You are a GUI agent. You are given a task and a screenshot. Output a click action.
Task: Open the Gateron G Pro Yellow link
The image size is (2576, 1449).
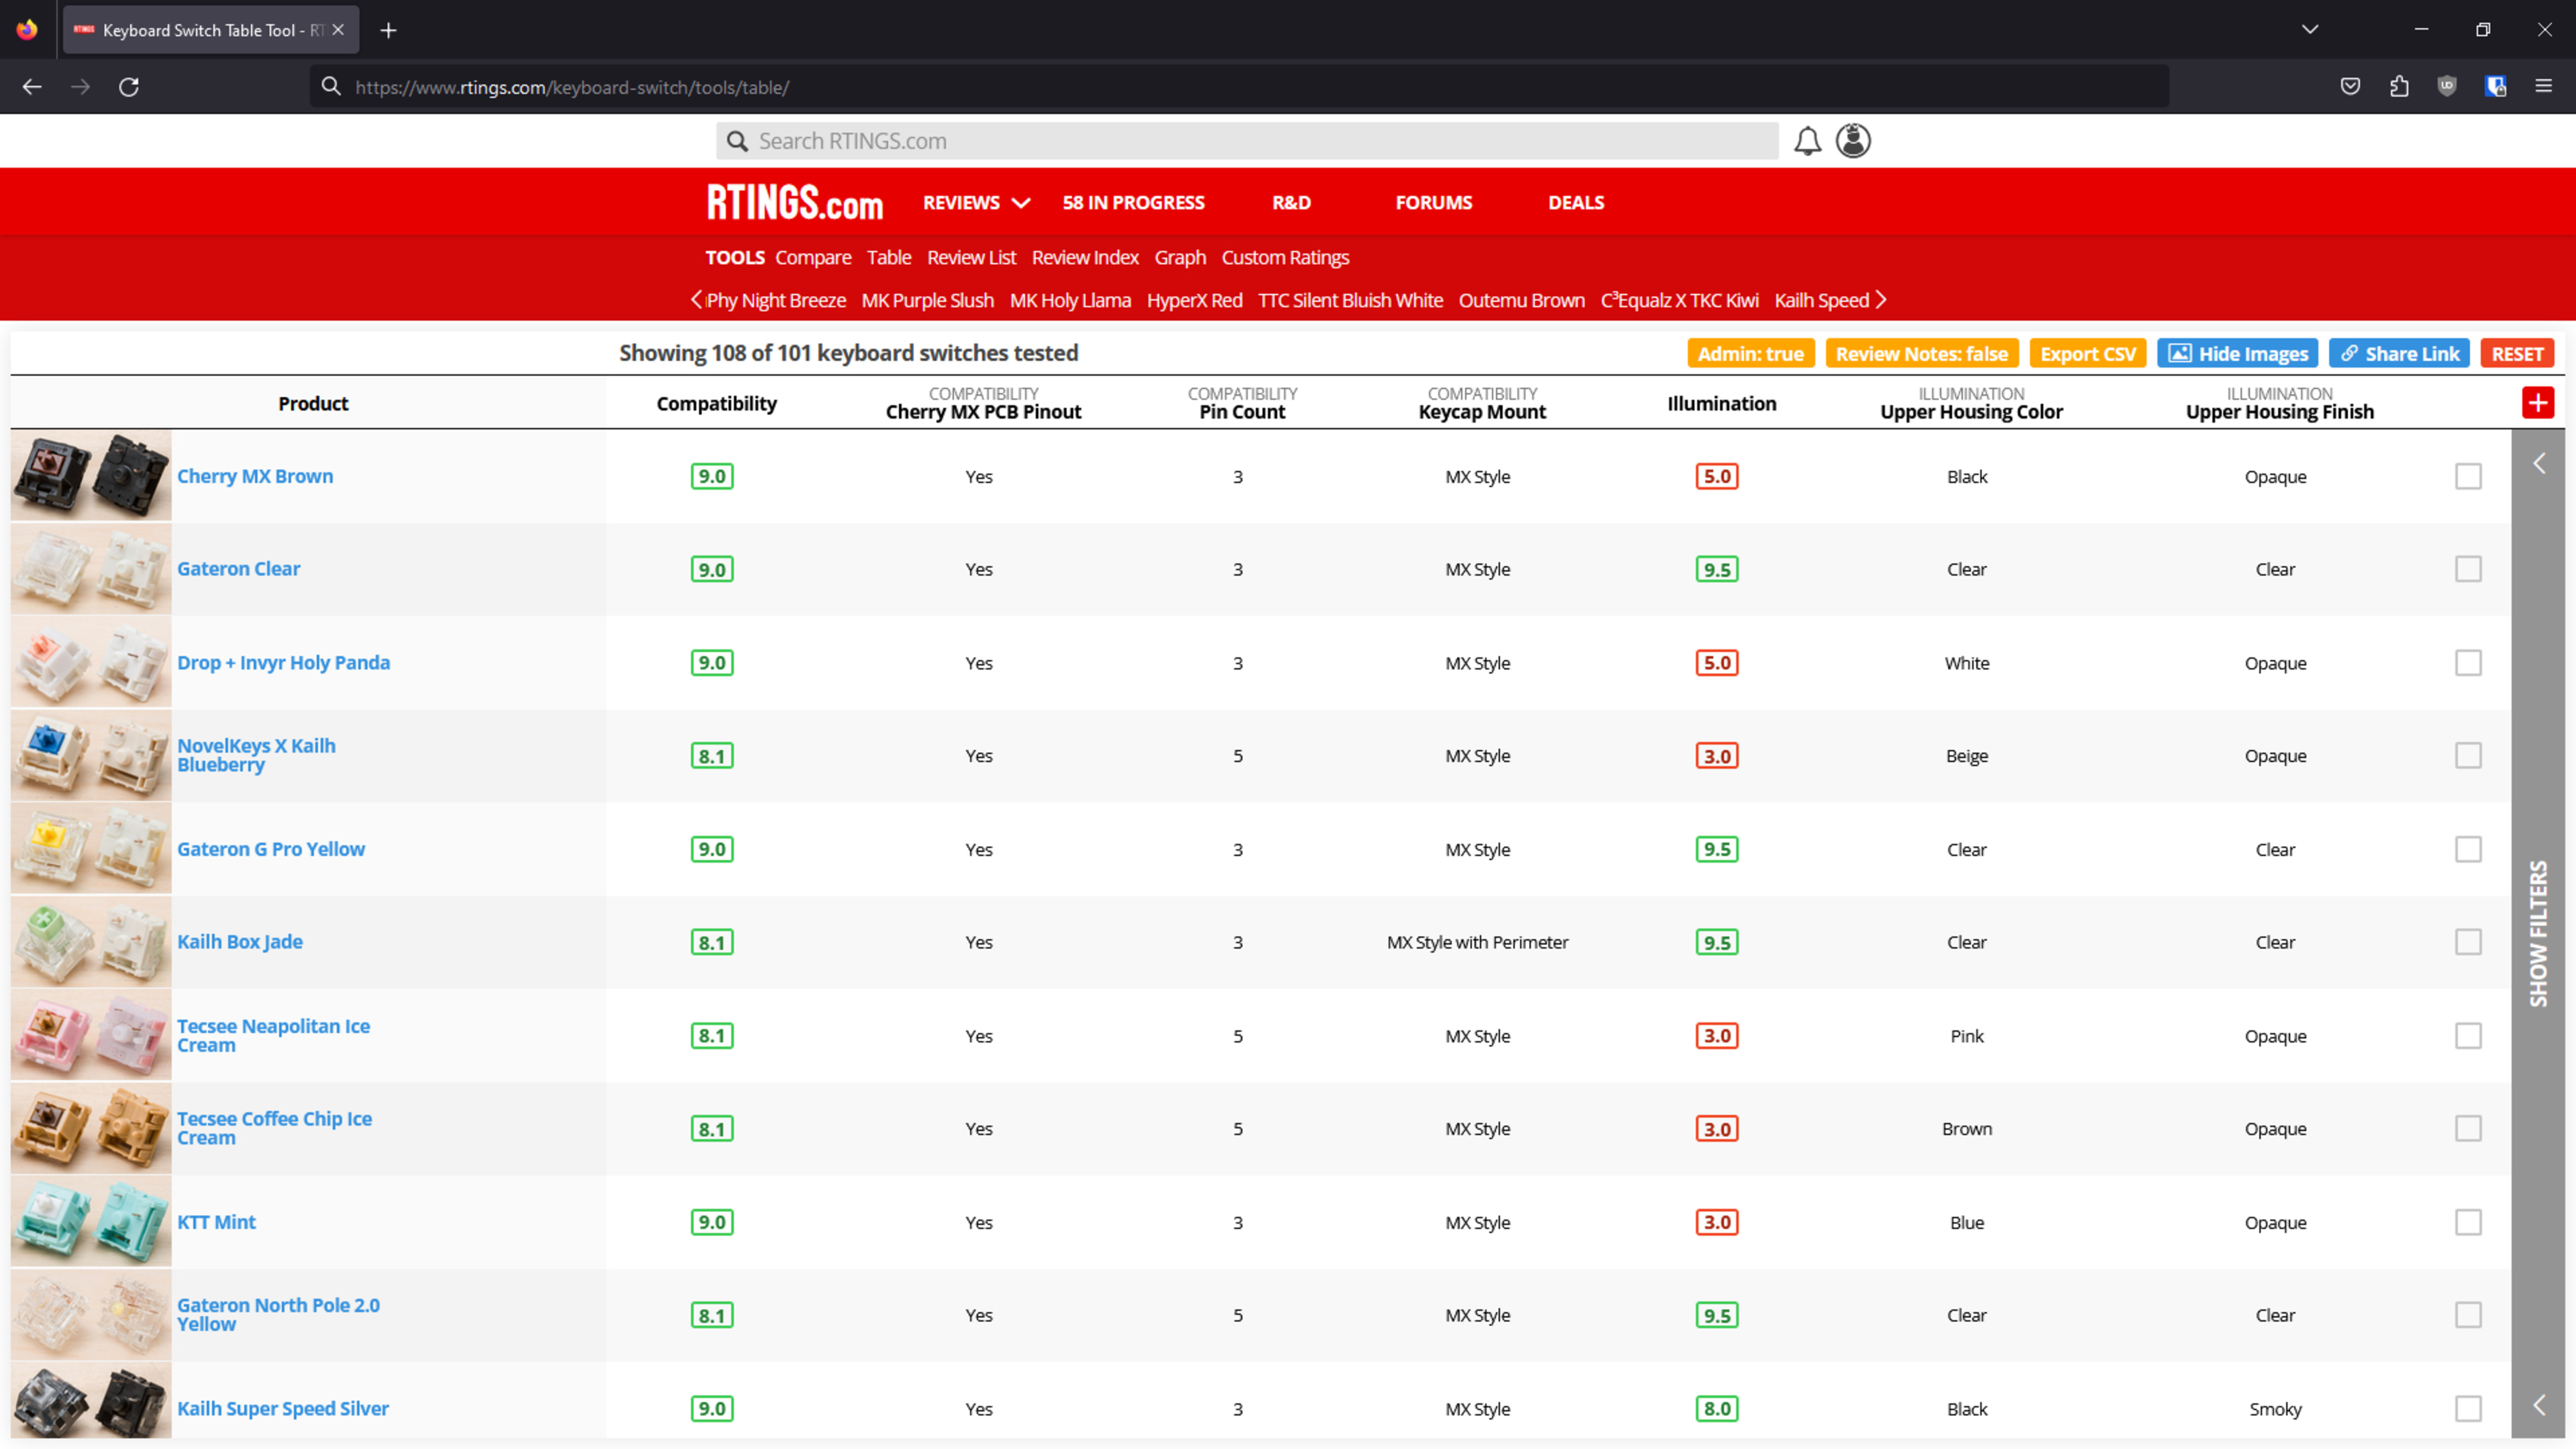pyautogui.click(x=271, y=849)
